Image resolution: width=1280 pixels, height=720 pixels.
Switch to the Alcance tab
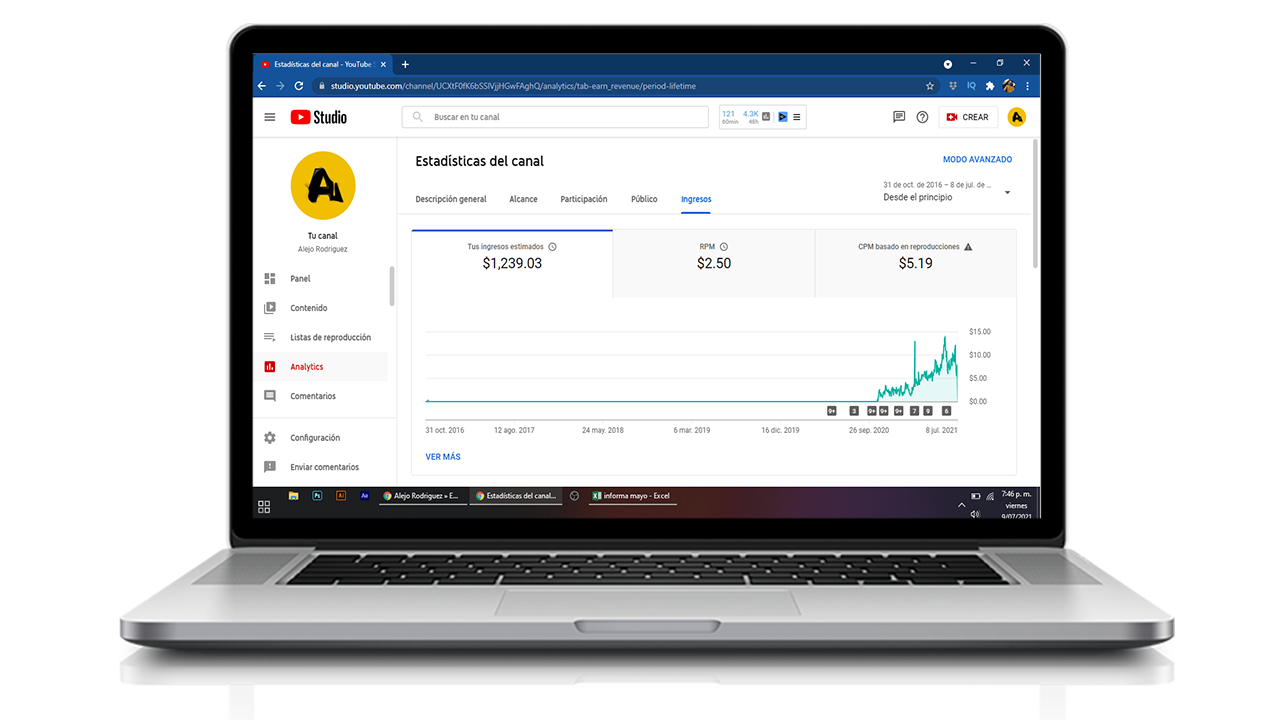tap(523, 199)
